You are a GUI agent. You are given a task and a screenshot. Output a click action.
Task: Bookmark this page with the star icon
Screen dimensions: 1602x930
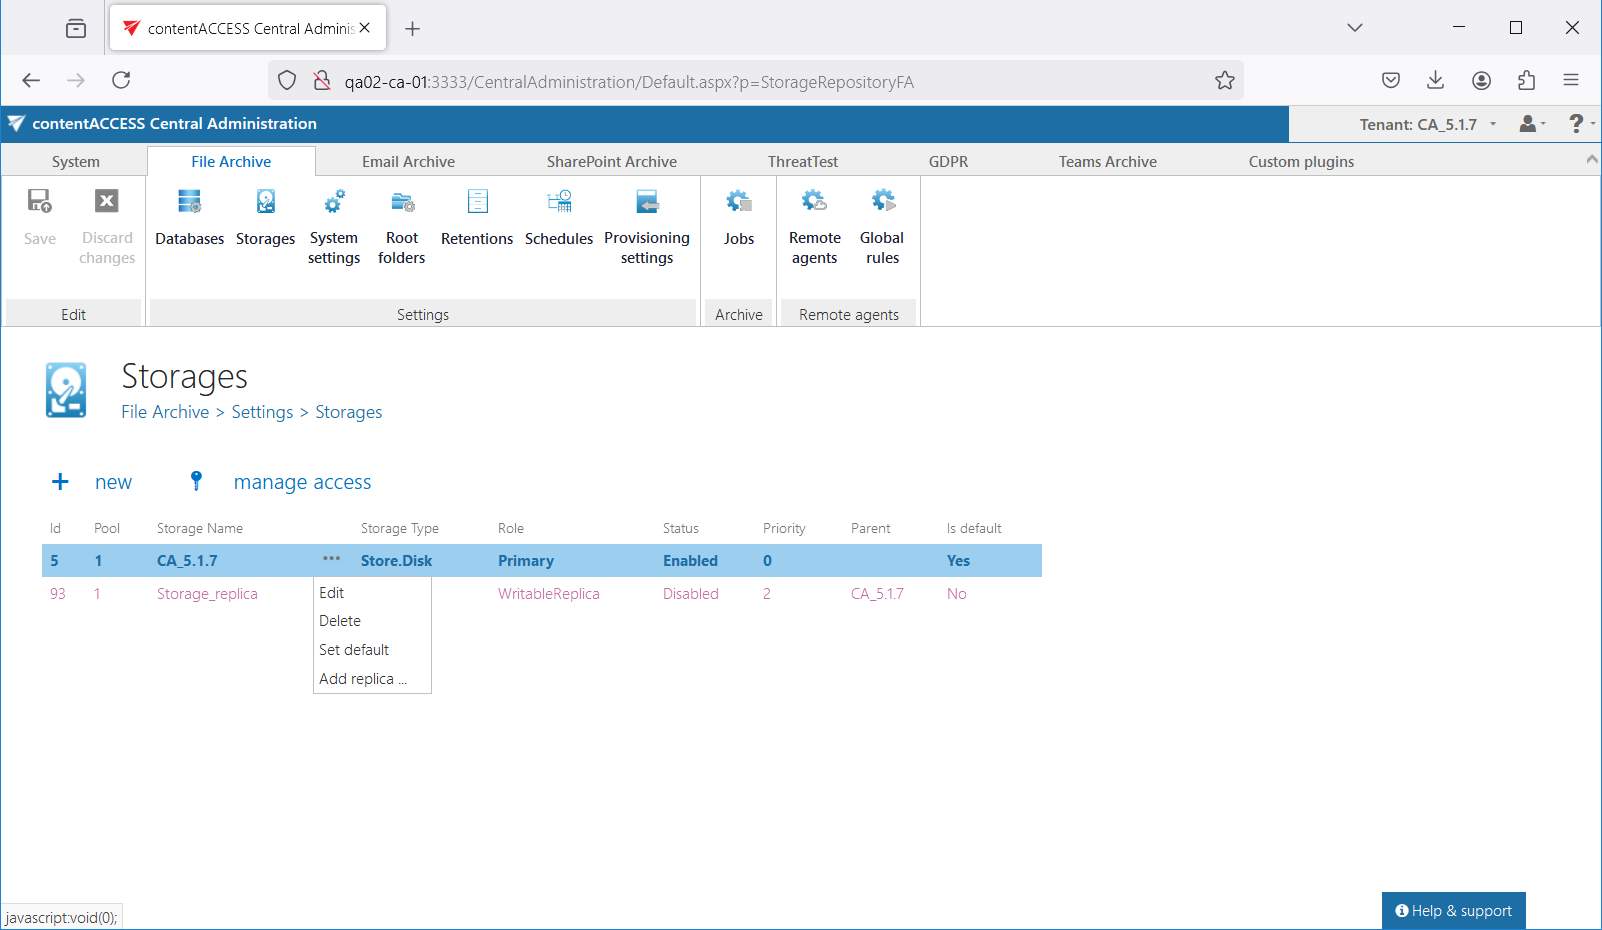point(1224,81)
